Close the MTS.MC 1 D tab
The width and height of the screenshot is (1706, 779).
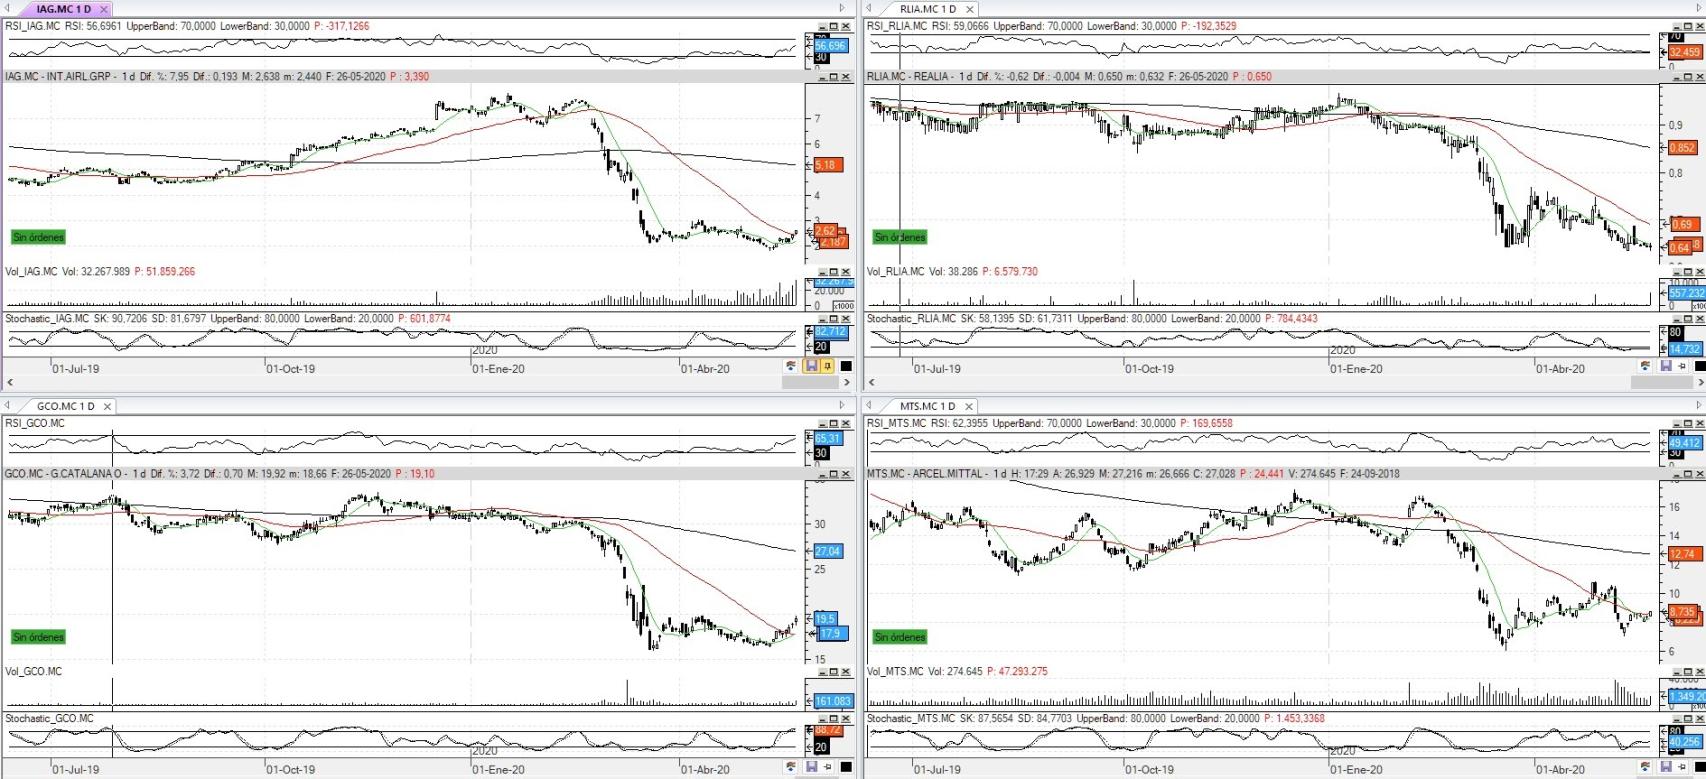point(967,406)
